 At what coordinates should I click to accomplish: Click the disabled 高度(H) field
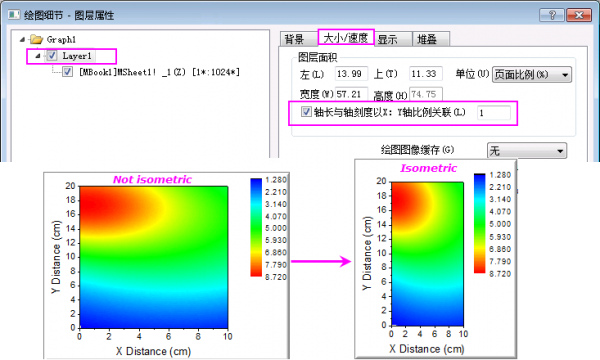coord(425,94)
